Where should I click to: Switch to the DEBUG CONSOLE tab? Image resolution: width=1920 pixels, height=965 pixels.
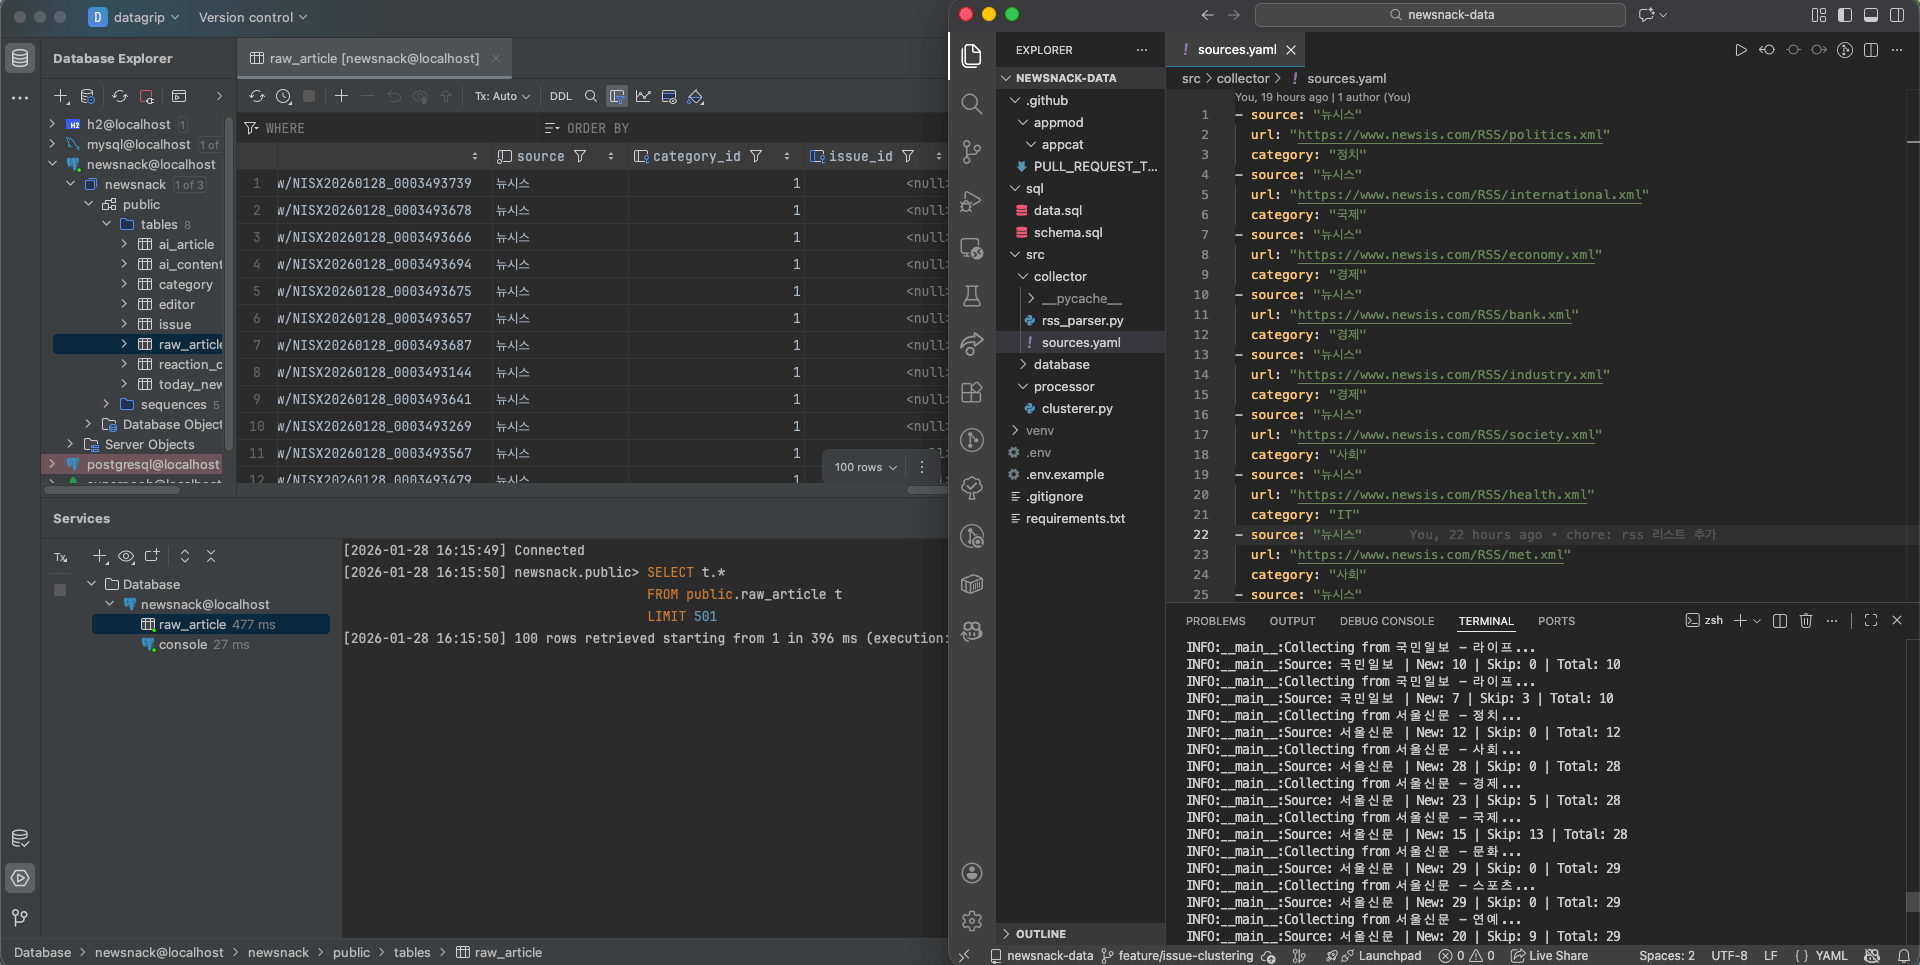1386,621
